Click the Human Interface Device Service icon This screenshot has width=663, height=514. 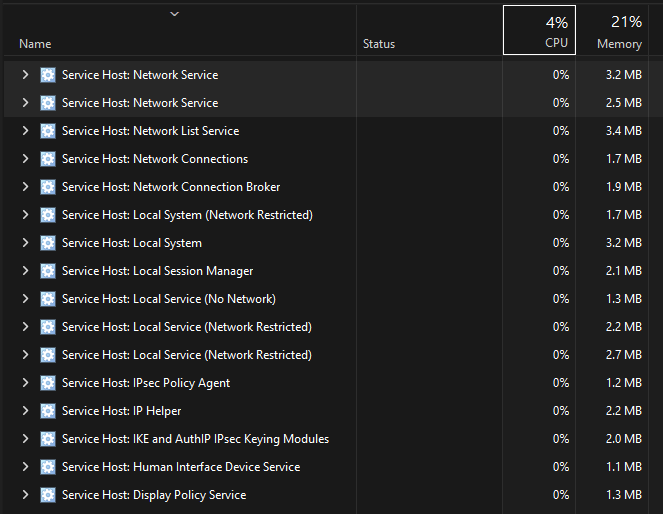pyautogui.click(x=48, y=467)
